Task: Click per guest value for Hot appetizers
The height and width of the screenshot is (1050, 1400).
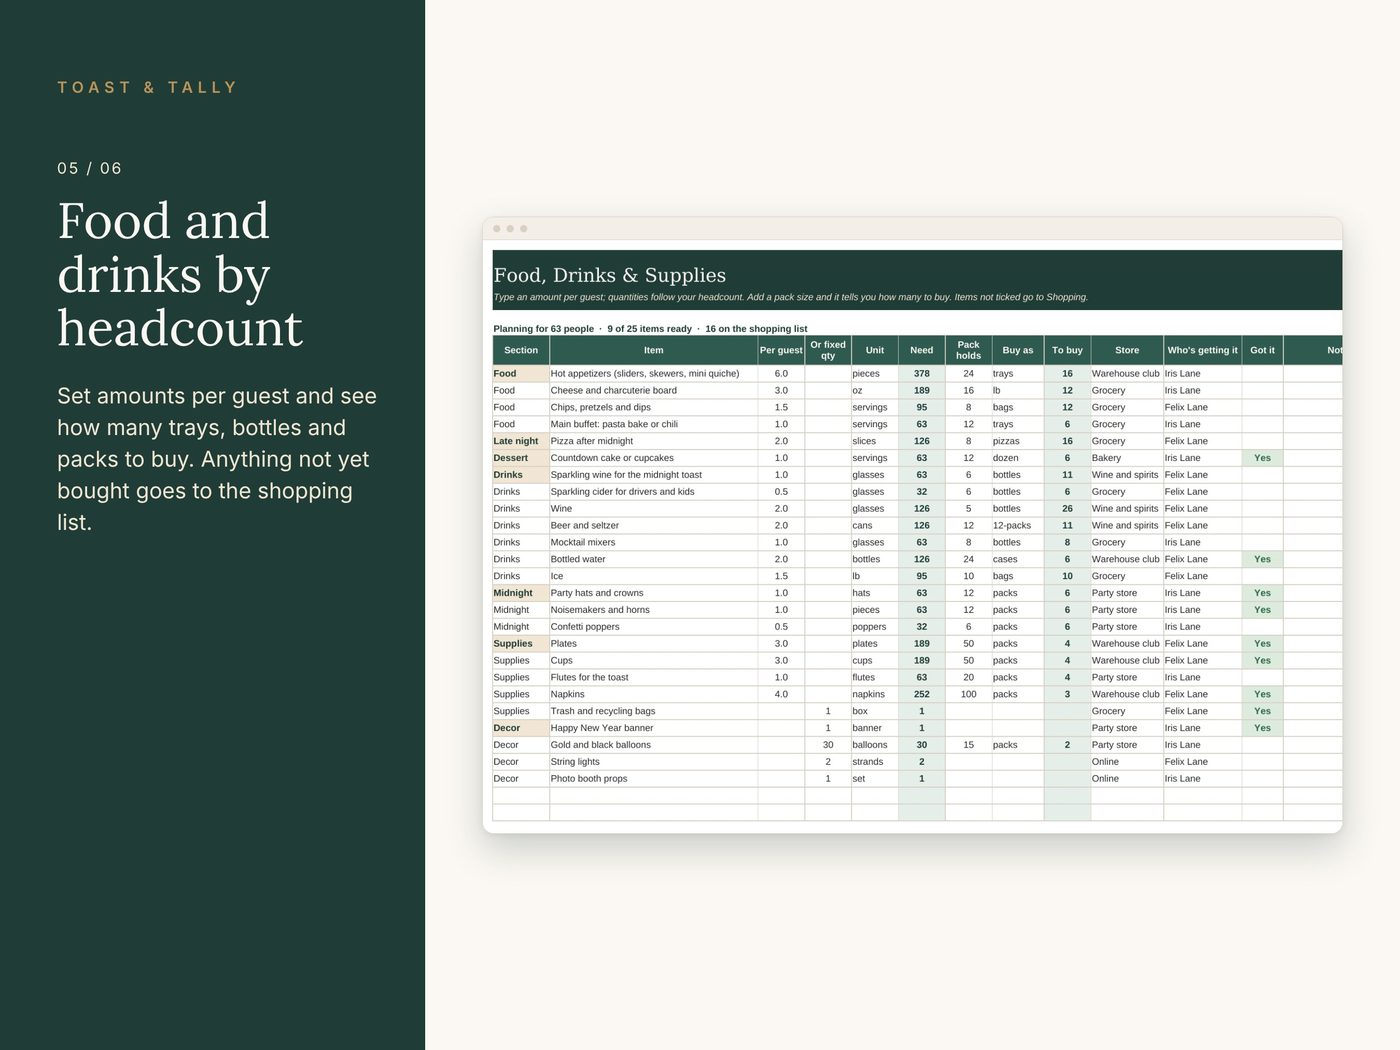Action: (x=781, y=374)
